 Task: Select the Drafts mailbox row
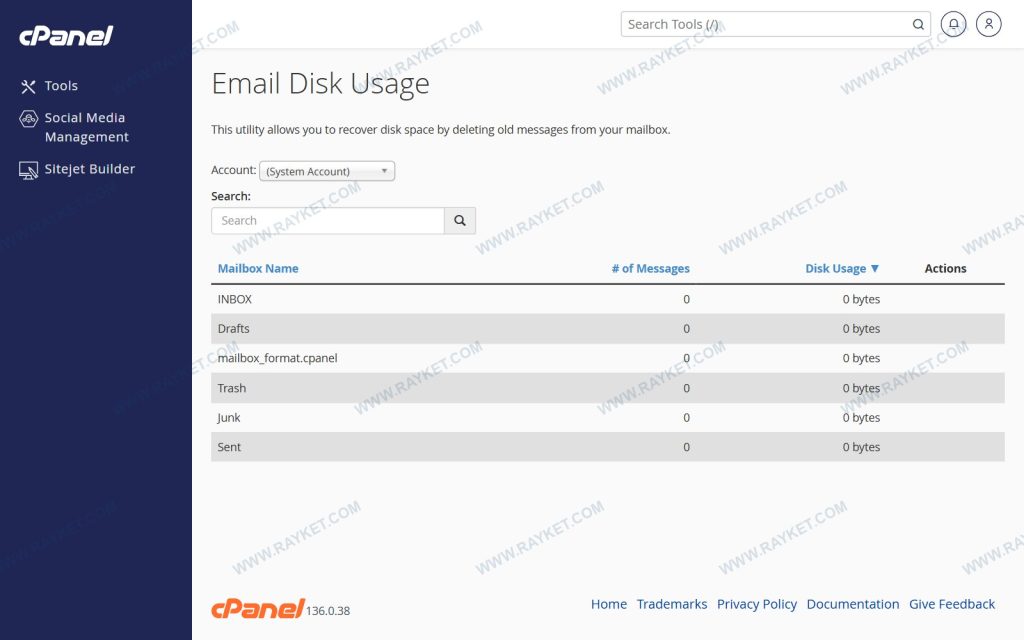(x=607, y=328)
